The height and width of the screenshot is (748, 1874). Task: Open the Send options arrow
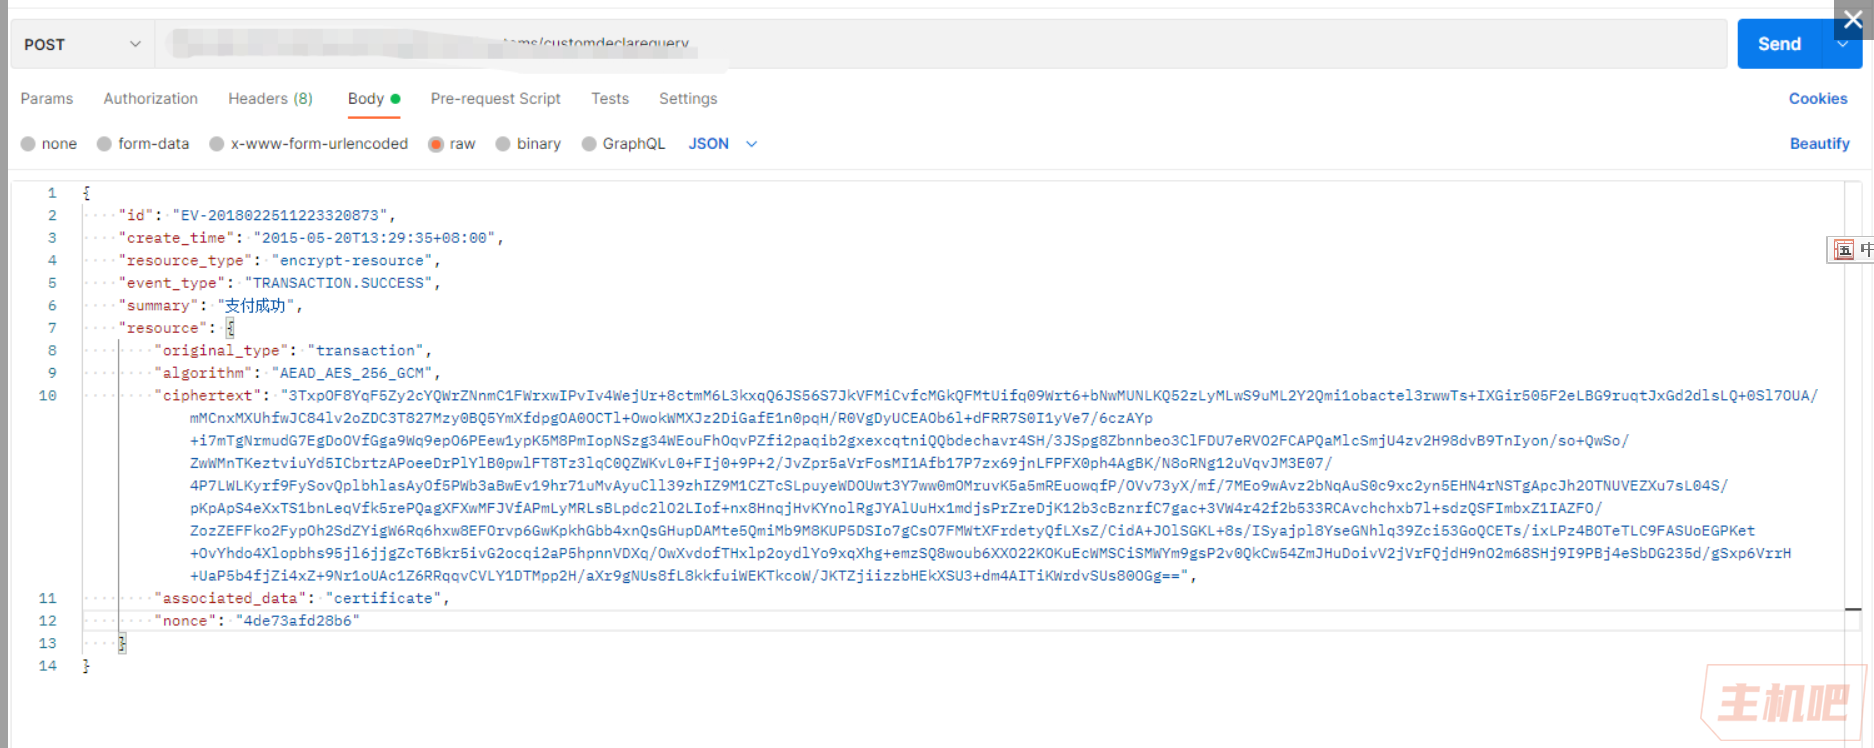click(x=1843, y=45)
